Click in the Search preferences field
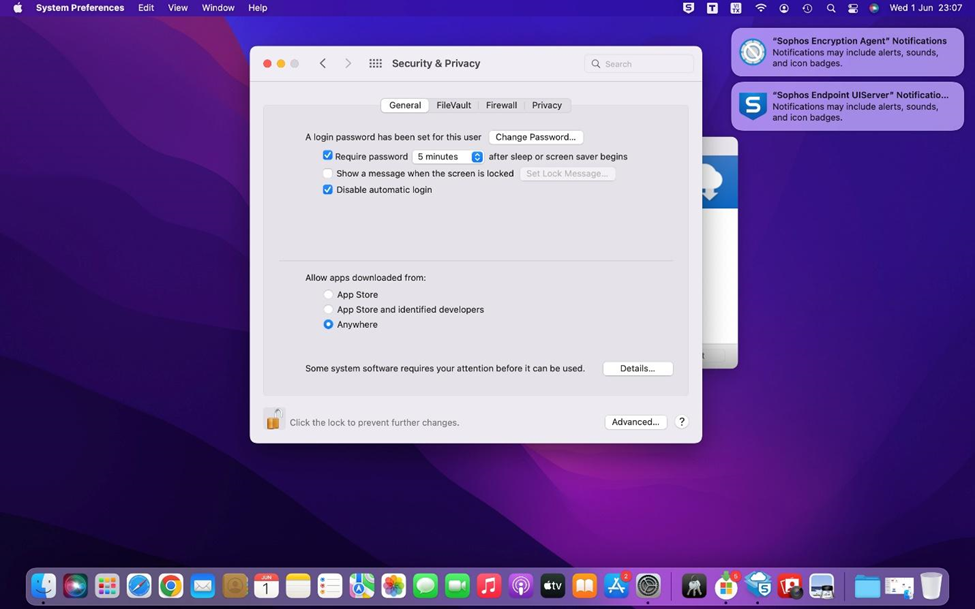The height and width of the screenshot is (609, 975). 639,63
